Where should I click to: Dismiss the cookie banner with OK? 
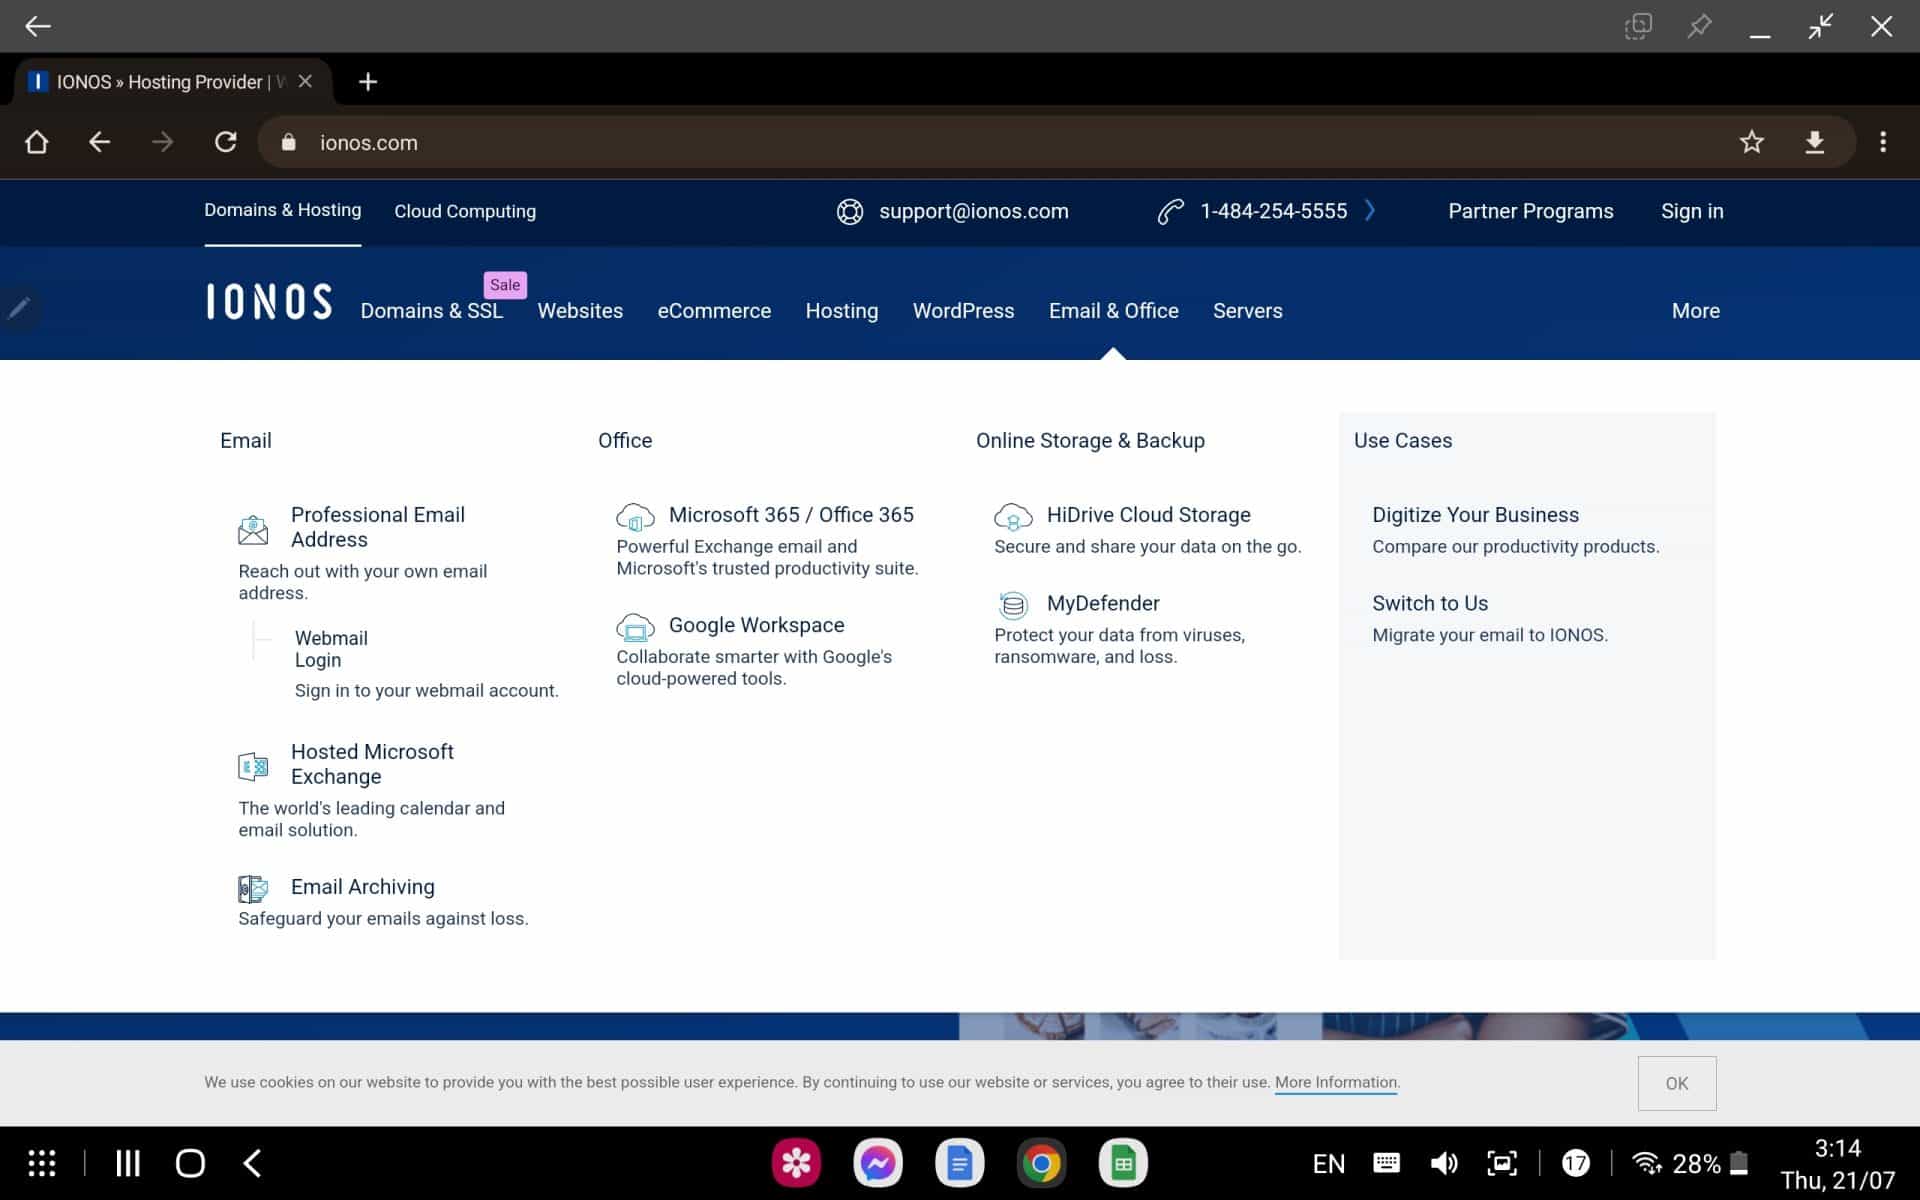(1676, 1083)
